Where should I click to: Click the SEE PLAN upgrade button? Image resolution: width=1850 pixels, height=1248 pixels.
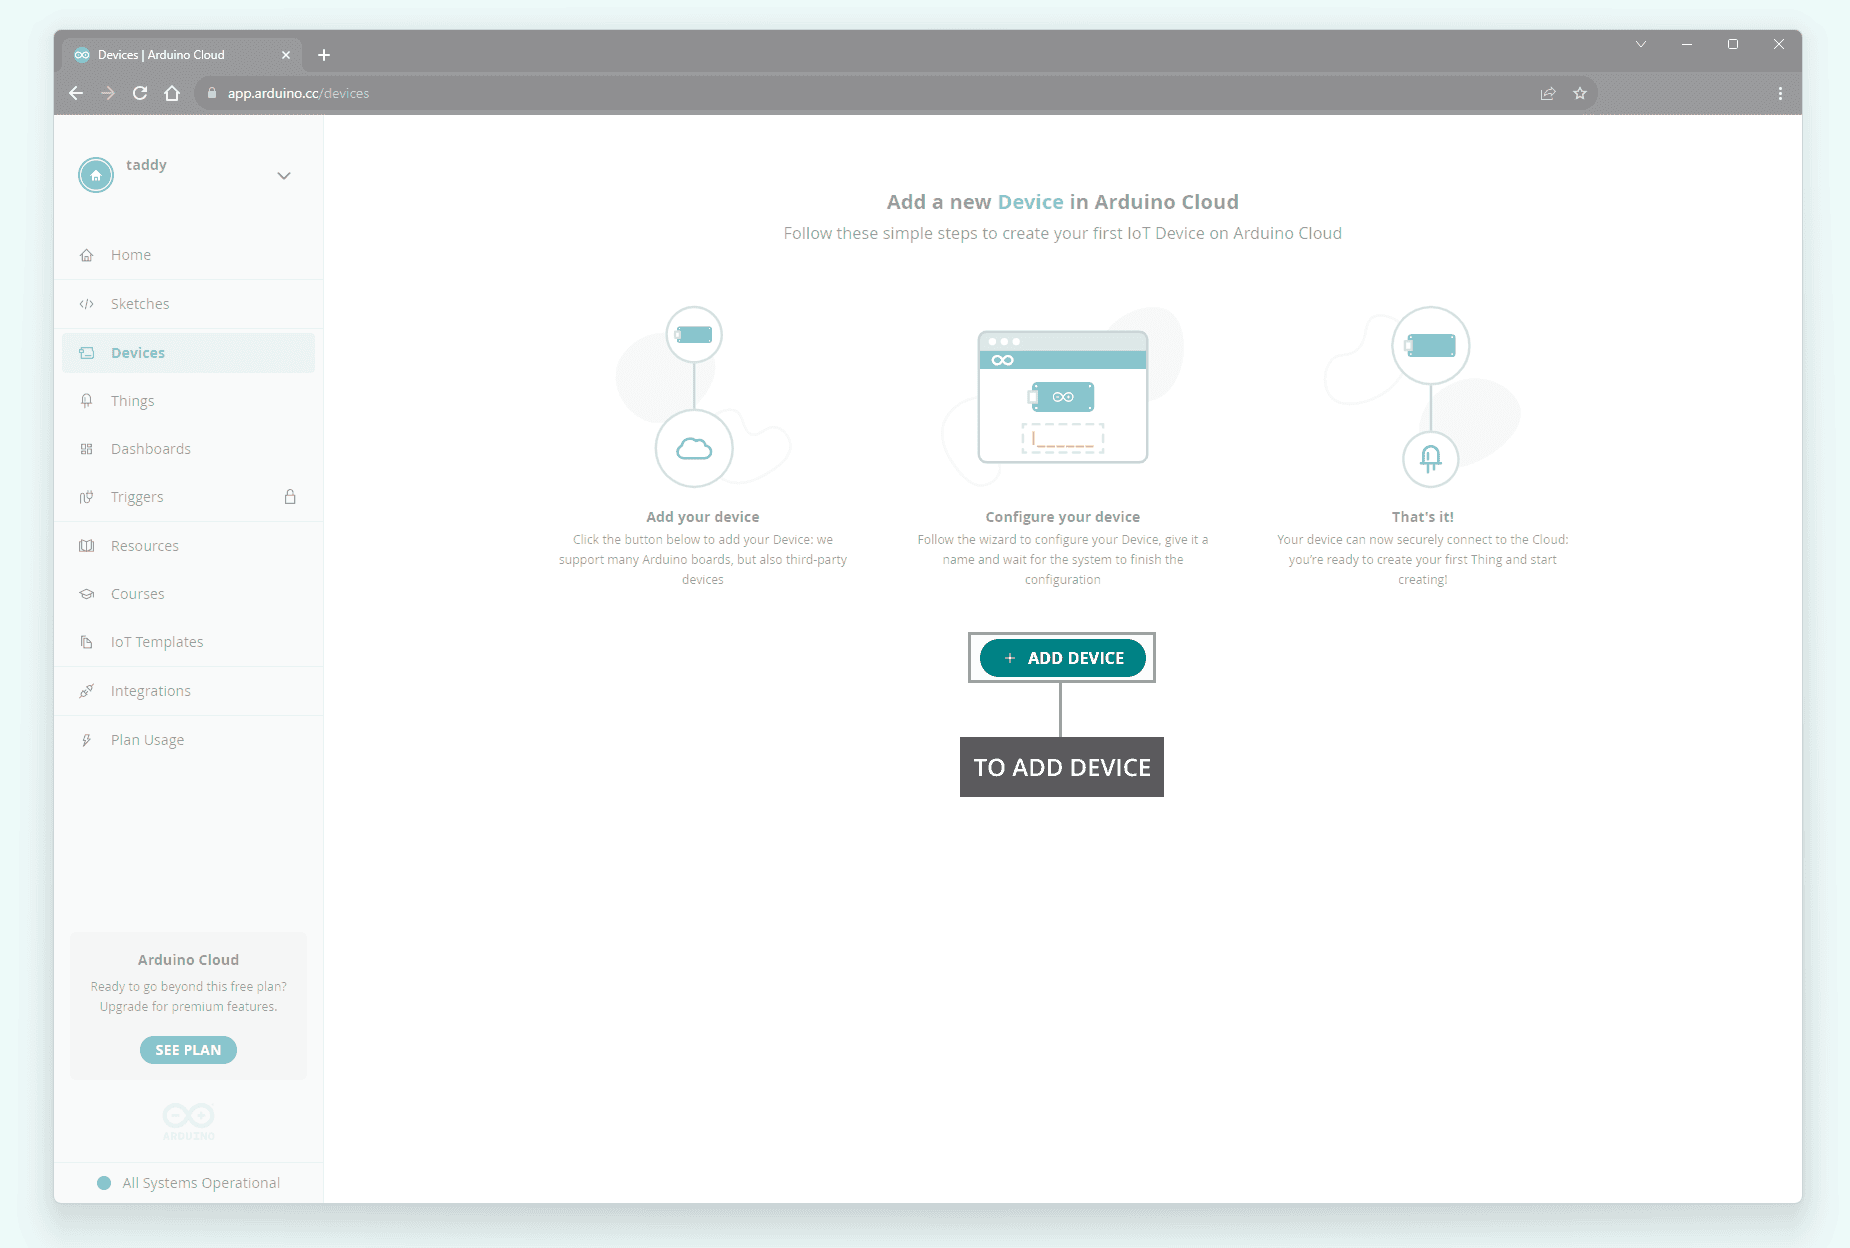[188, 1050]
